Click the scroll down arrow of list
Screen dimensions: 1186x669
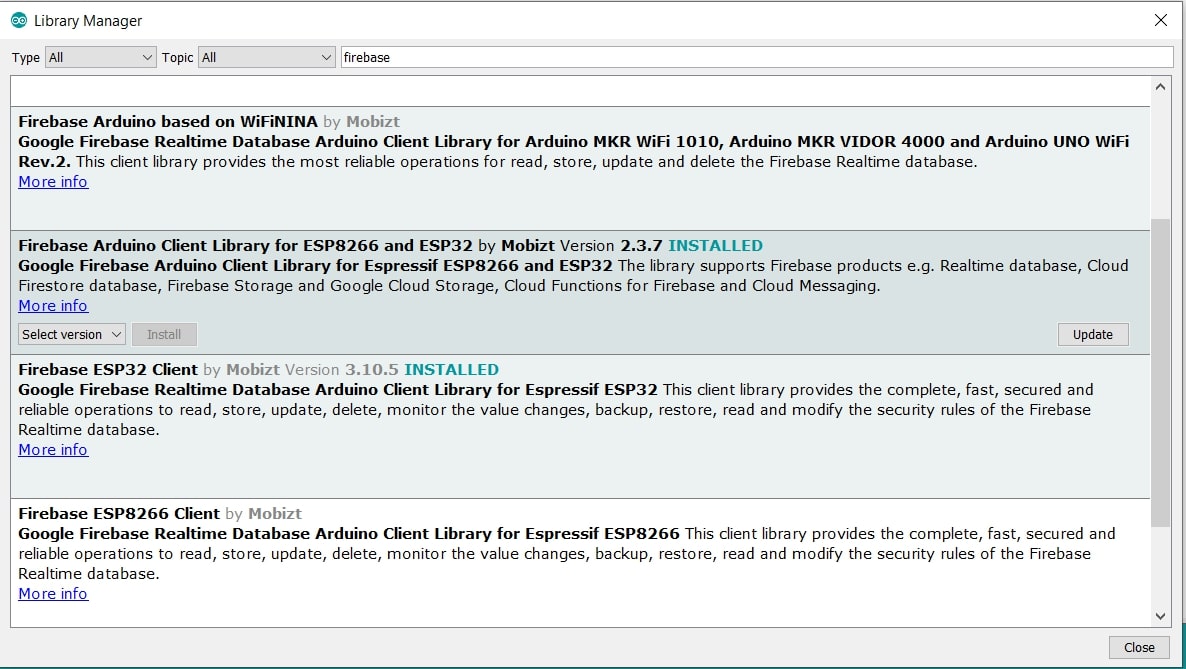click(1160, 616)
